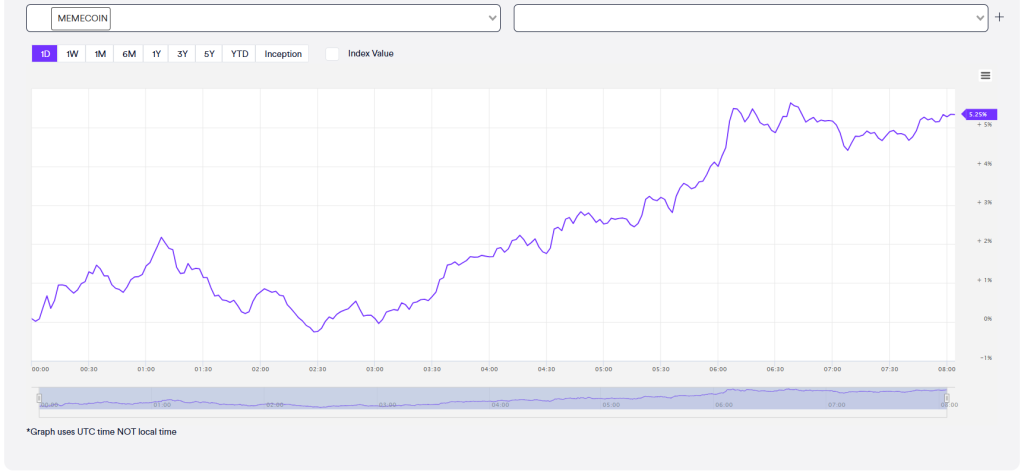
Task: Toggle the Index Value checkbox
Action: (332, 54)
